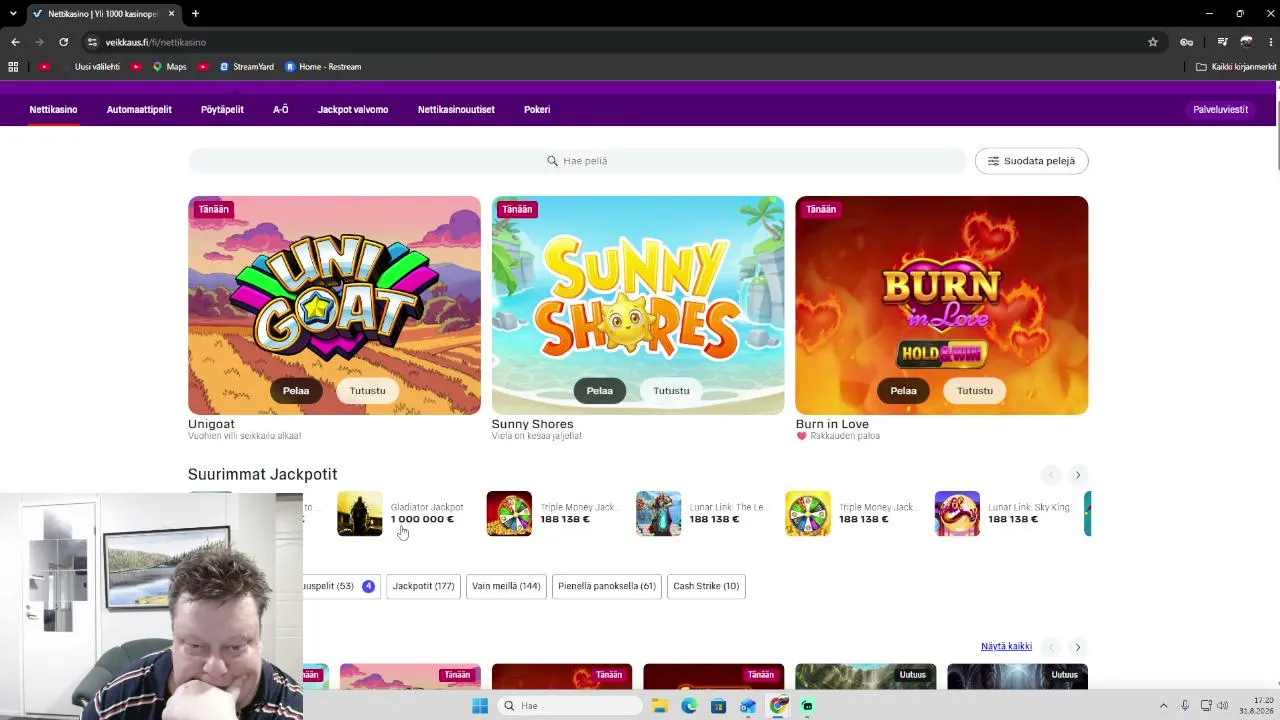Select the Cash Strike (10) filter chip
This screenshot has height=720, width=1280.
[x=706, y=586]
